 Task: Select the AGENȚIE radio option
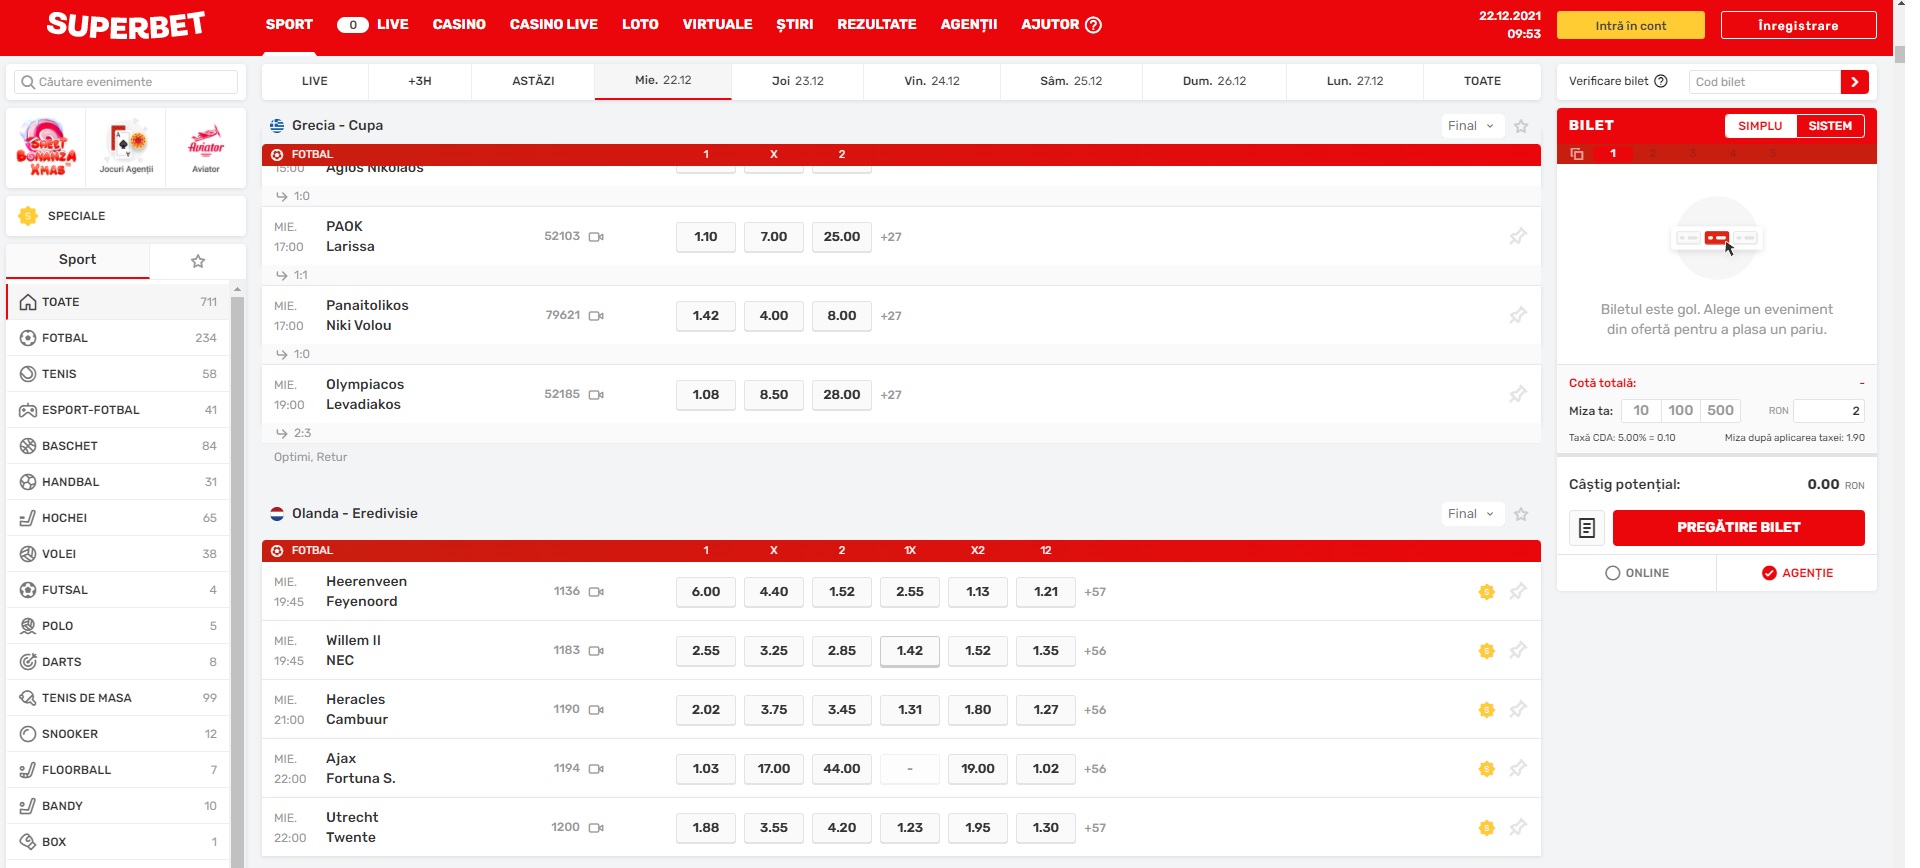click(1797, 573)
